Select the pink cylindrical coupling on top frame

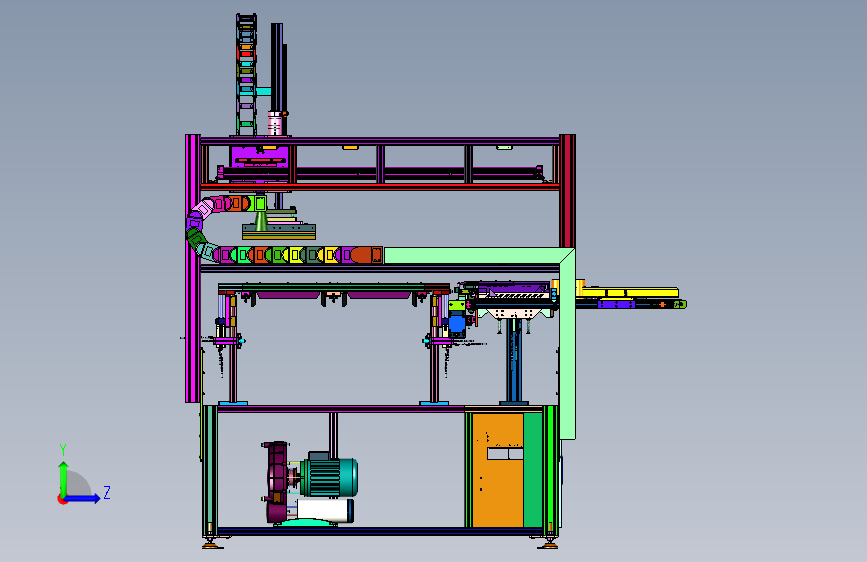[275, 123]
